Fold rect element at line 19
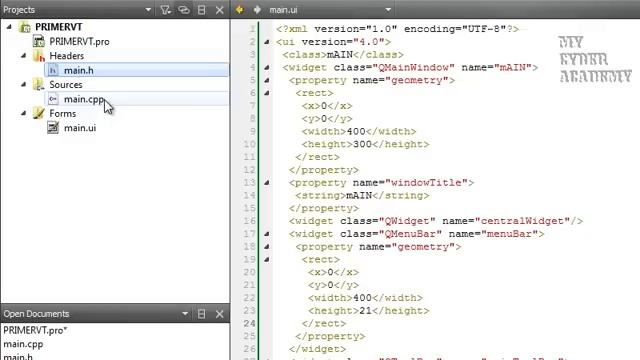 tap(267, 260)
